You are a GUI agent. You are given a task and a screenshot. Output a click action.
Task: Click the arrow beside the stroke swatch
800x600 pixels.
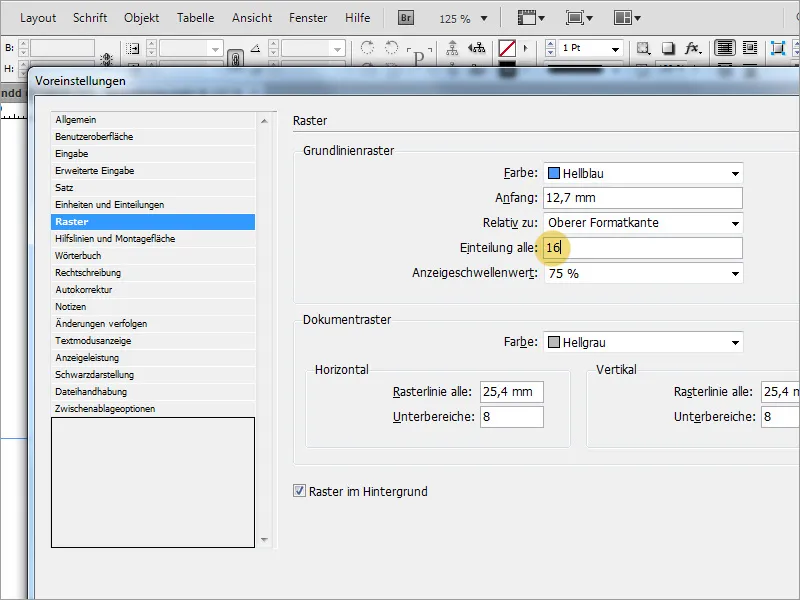coord(526,48)
